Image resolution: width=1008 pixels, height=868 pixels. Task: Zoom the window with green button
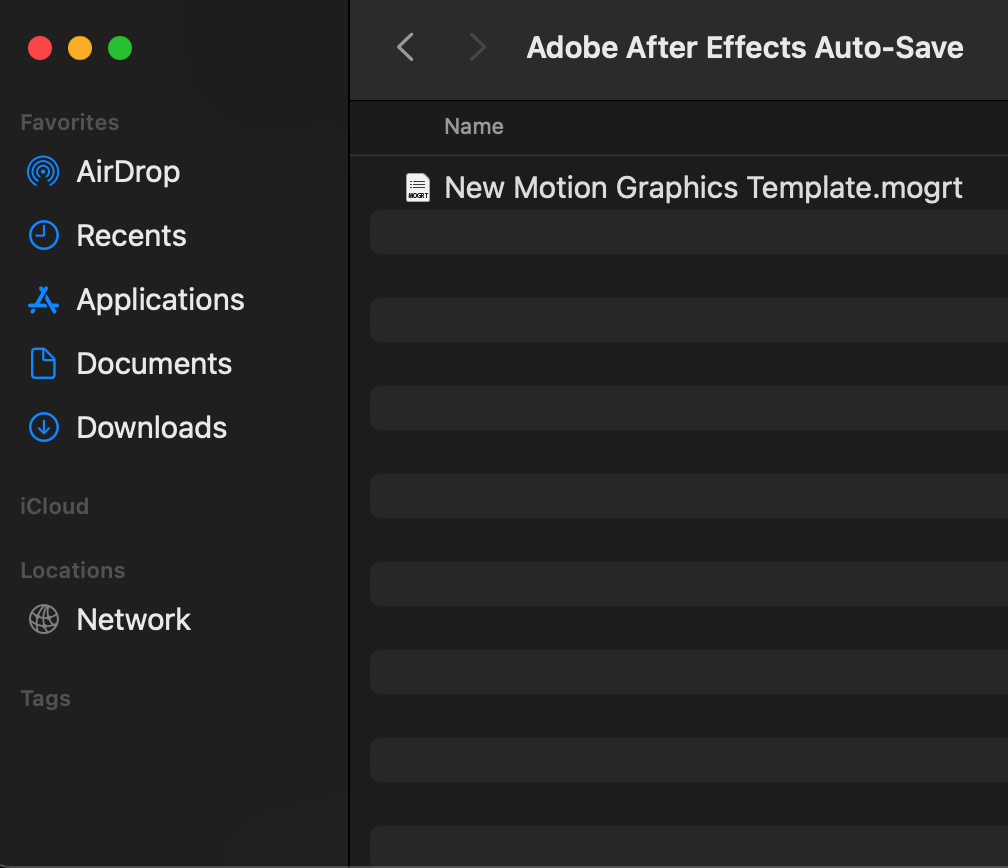(x=120, y=48)
